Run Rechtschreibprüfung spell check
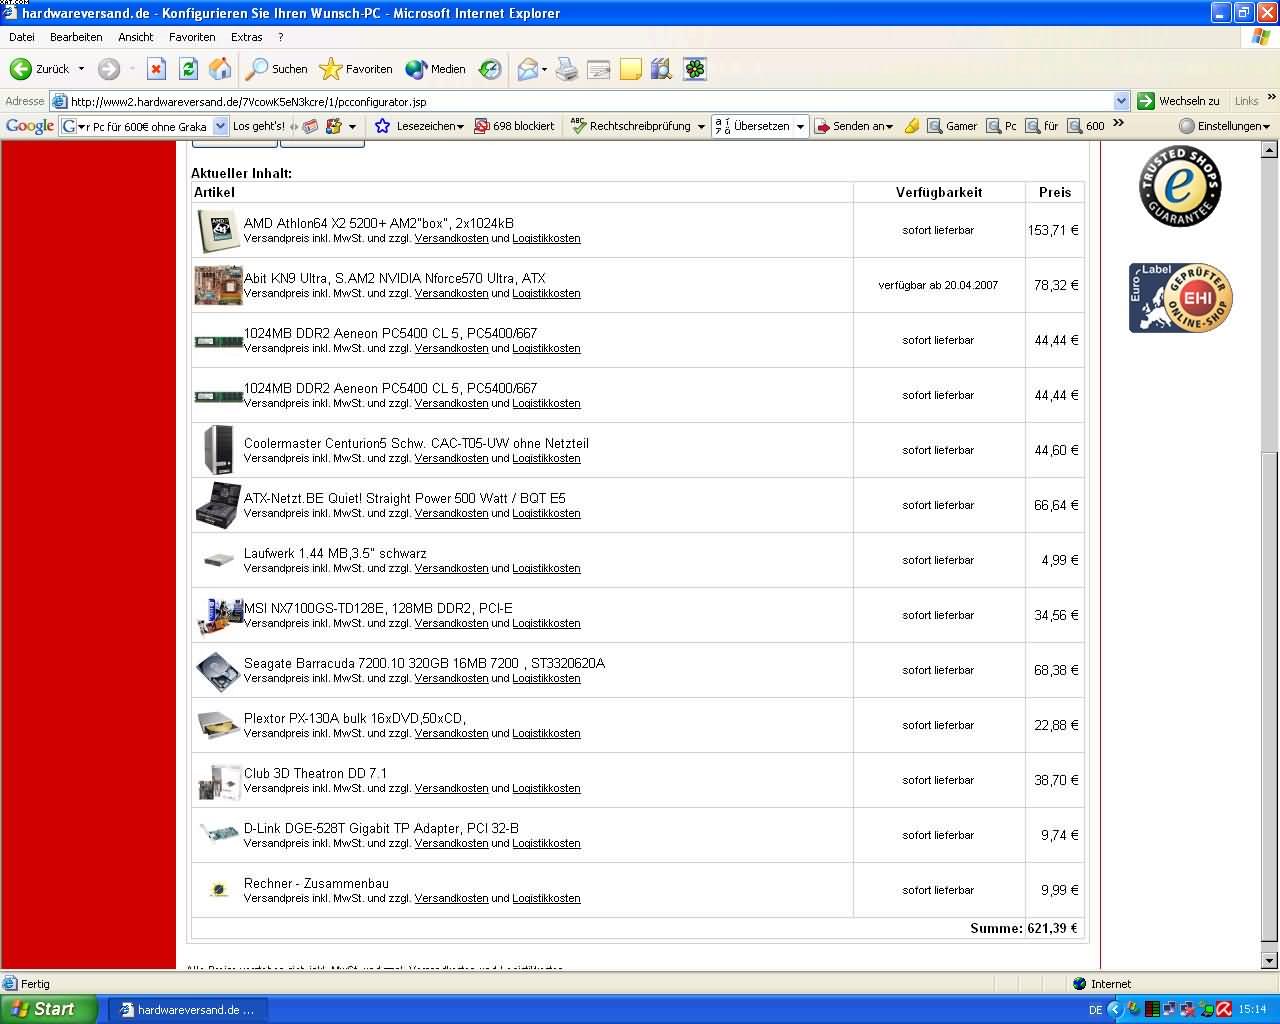Screen dimensions: 1280x1024 click(x=631, y=126)
